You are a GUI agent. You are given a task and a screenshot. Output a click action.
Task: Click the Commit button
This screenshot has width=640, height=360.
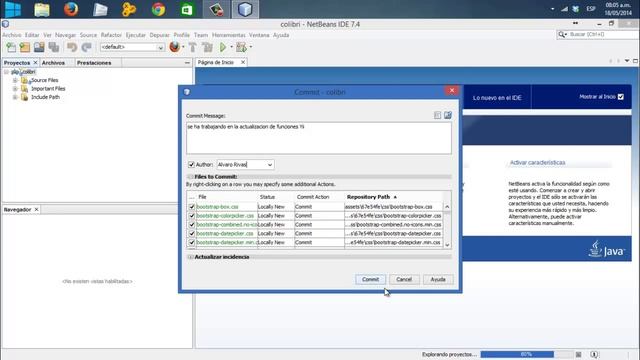pos(370,280)
